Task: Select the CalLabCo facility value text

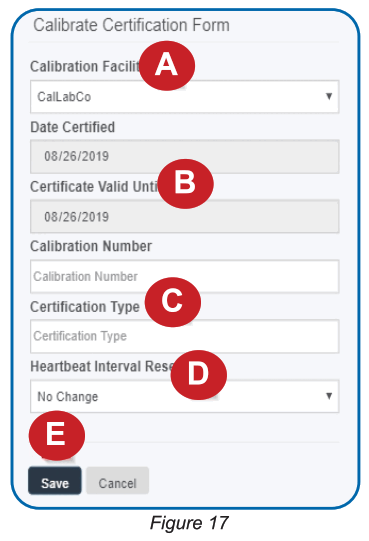Action: pyautogui.click(x=64, y=97)
